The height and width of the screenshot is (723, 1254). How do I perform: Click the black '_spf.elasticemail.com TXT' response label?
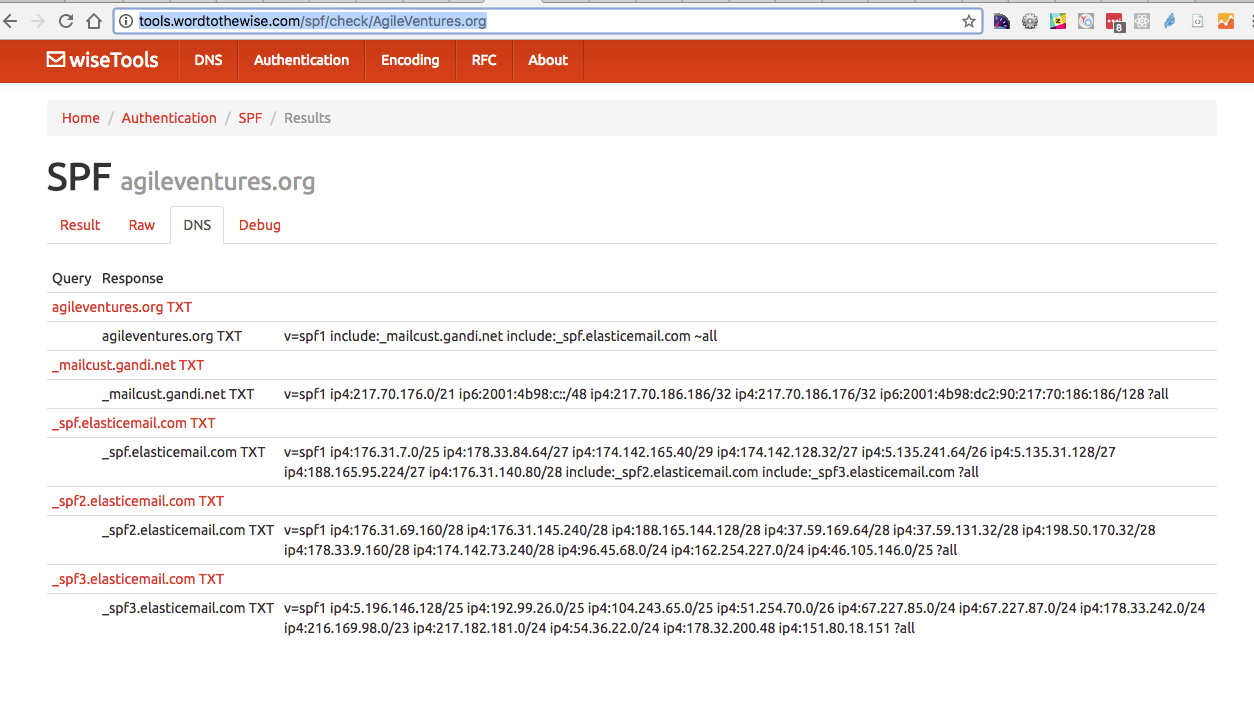point(184,452)
